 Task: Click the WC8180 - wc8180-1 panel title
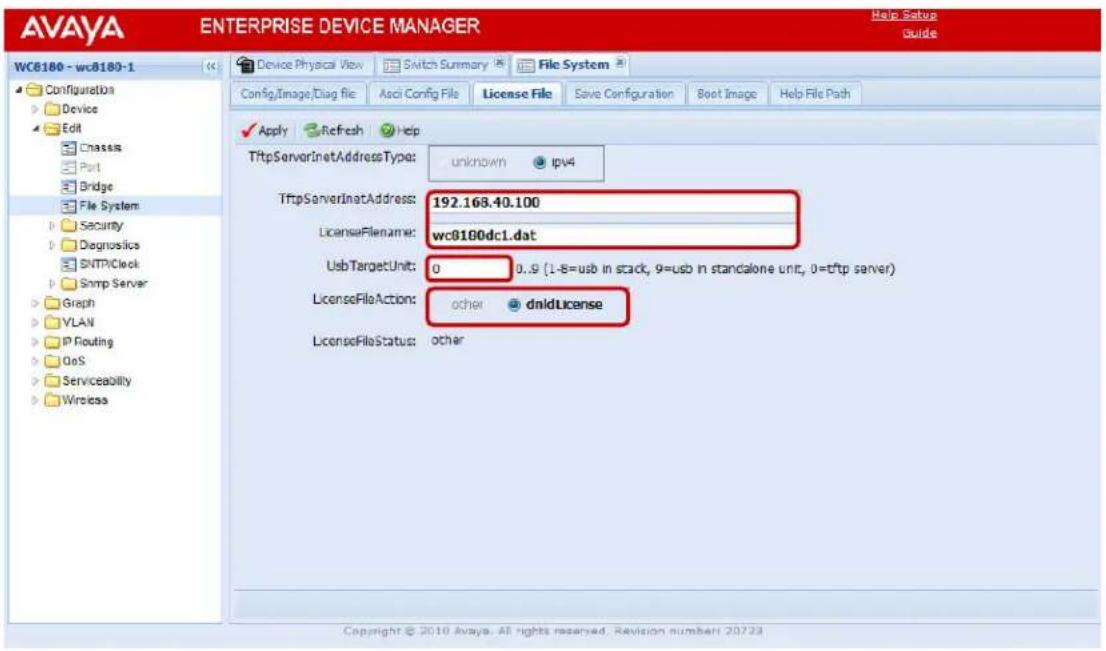tap(74, 67)
